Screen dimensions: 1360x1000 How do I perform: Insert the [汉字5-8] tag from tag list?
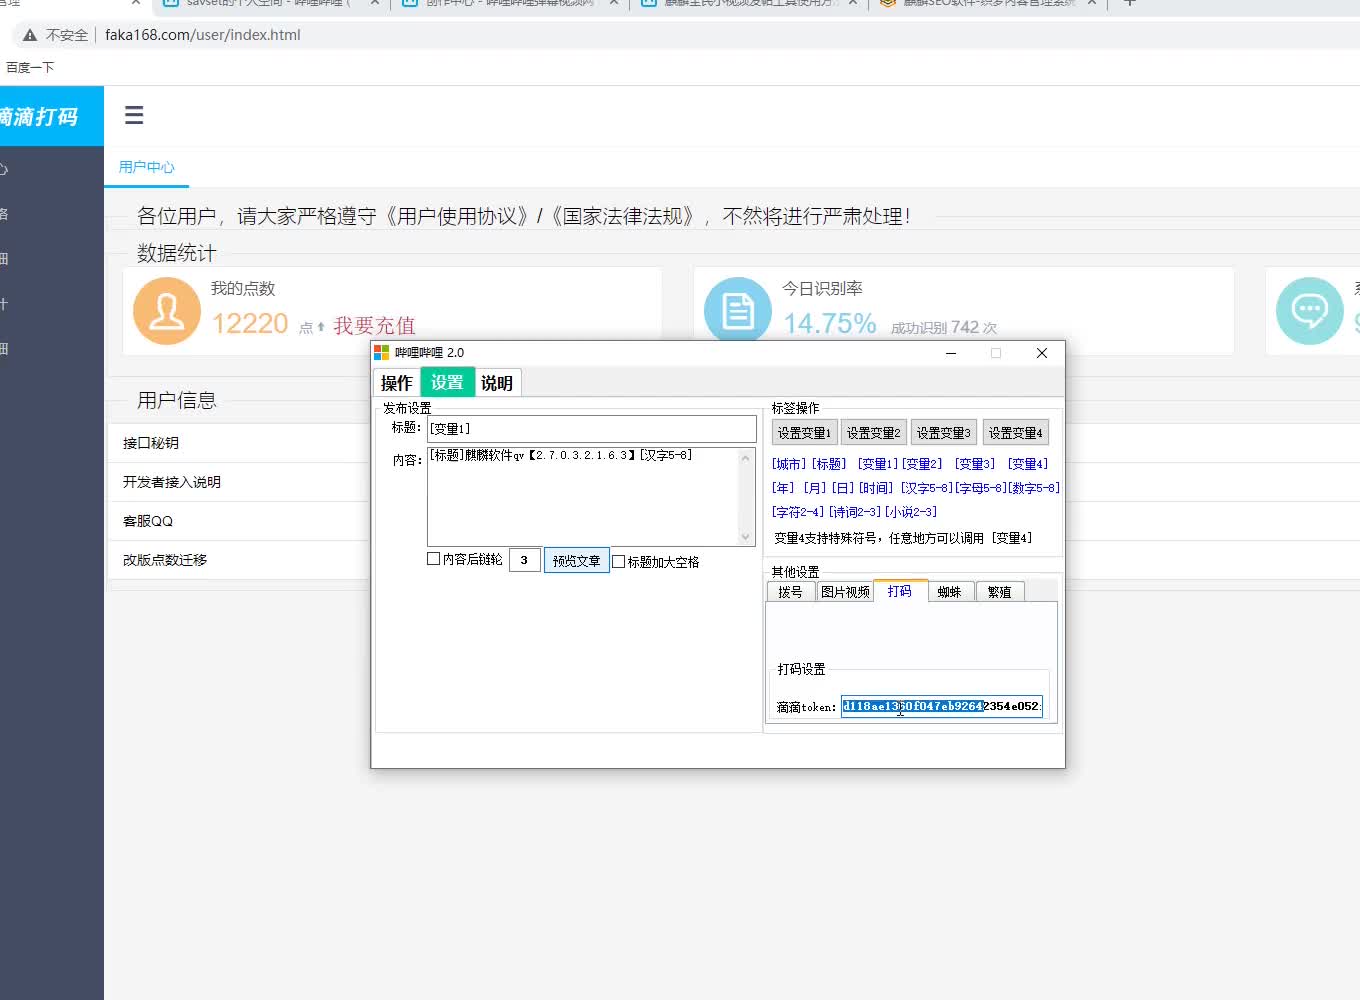click(927, 488)
